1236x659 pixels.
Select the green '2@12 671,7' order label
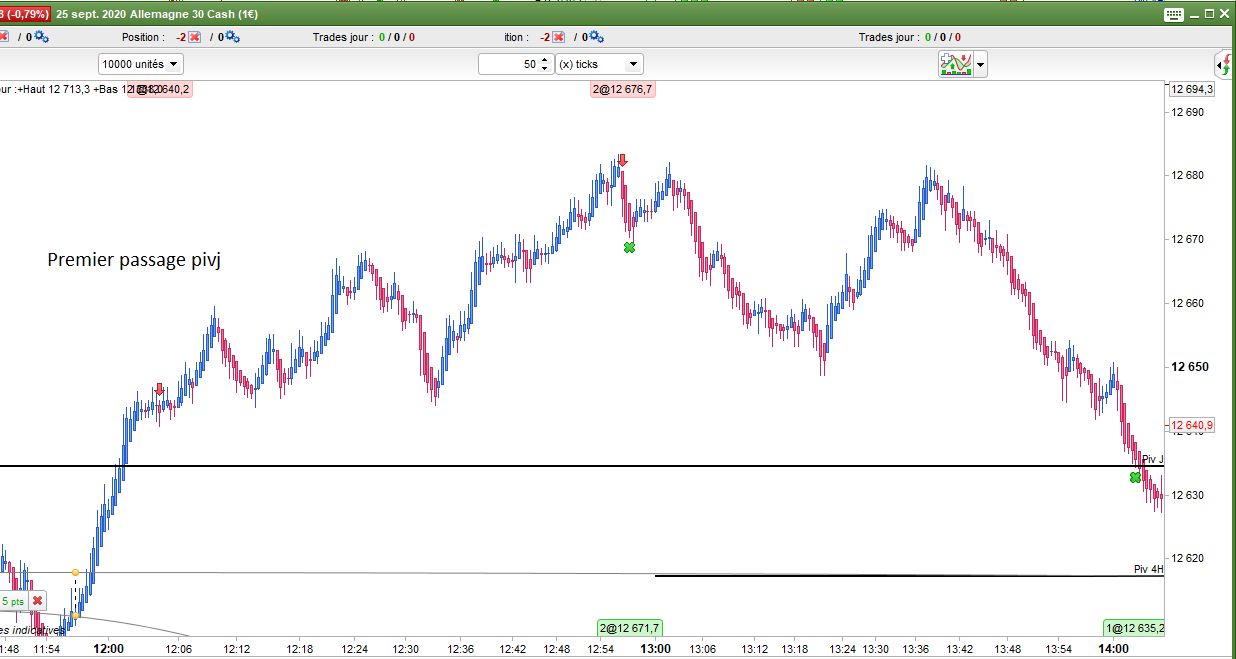(x=630, y=628)
